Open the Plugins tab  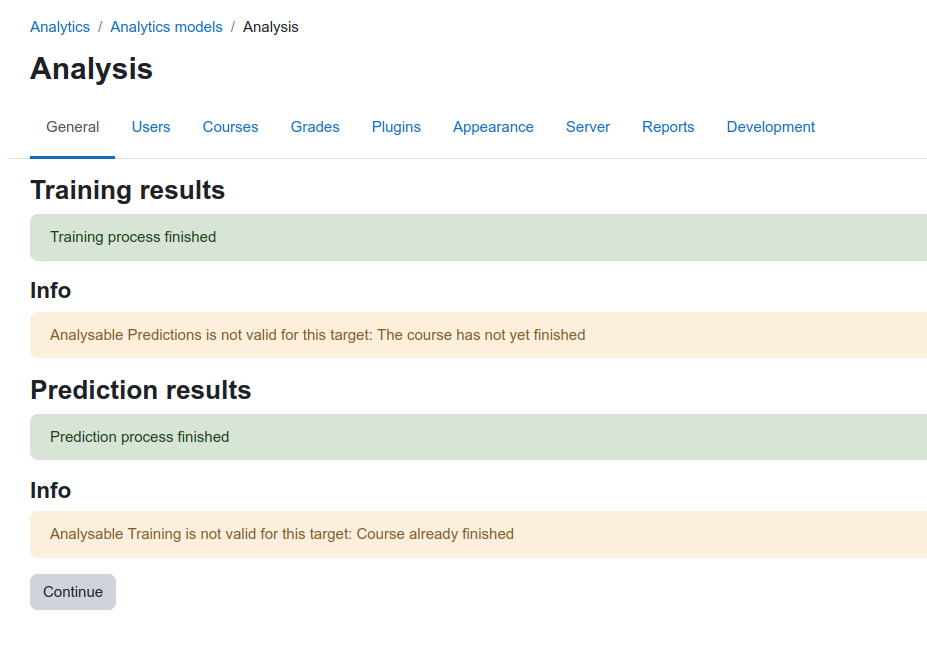[x=396, y=127]
